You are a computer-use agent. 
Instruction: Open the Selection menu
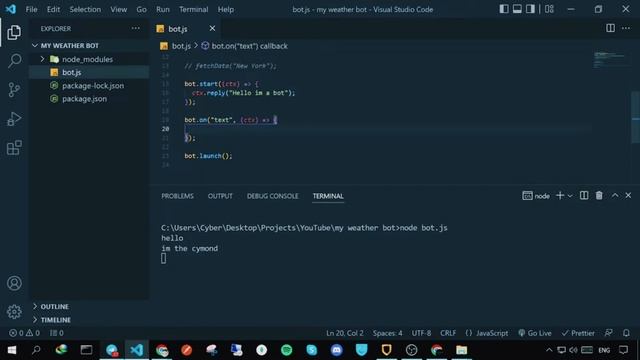pos(85,9)
